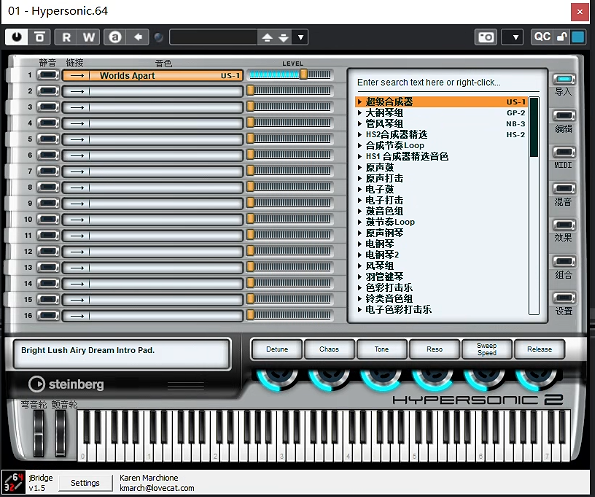
Task: Open the 组合 combi page
Action: tap(564, 261)
